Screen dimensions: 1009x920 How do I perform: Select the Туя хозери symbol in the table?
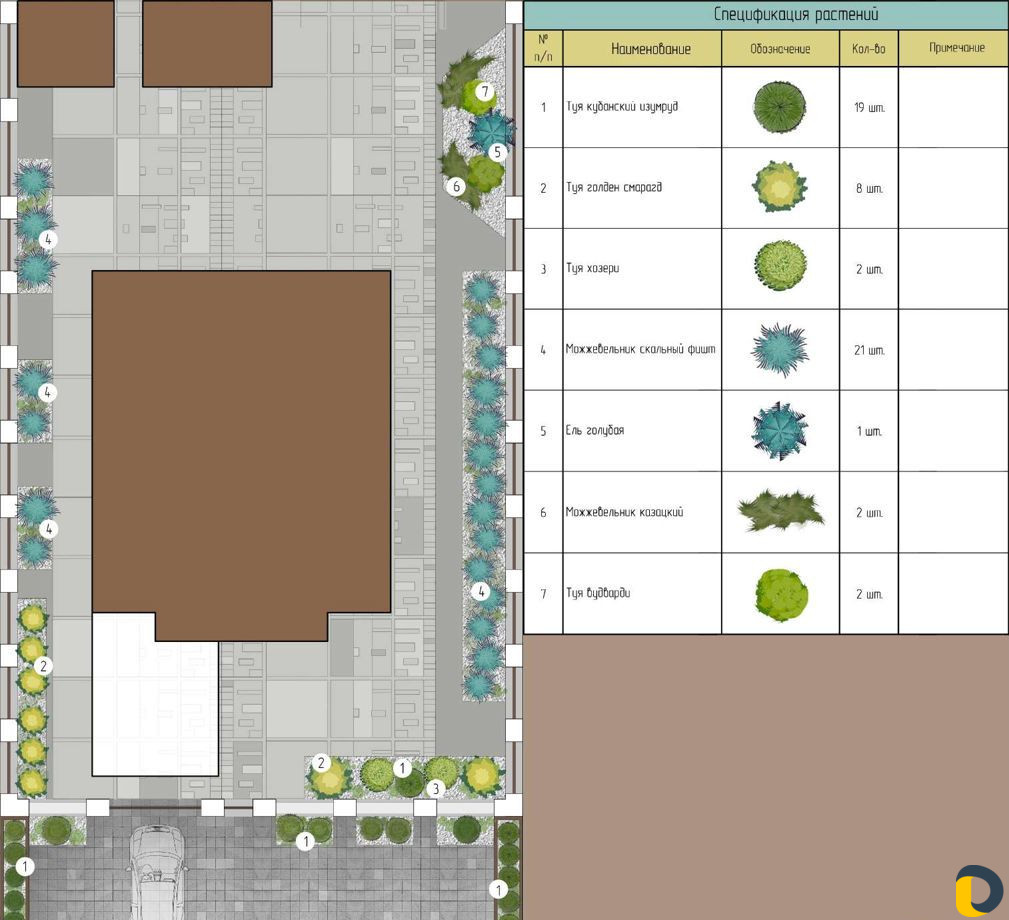pos(780,265)
